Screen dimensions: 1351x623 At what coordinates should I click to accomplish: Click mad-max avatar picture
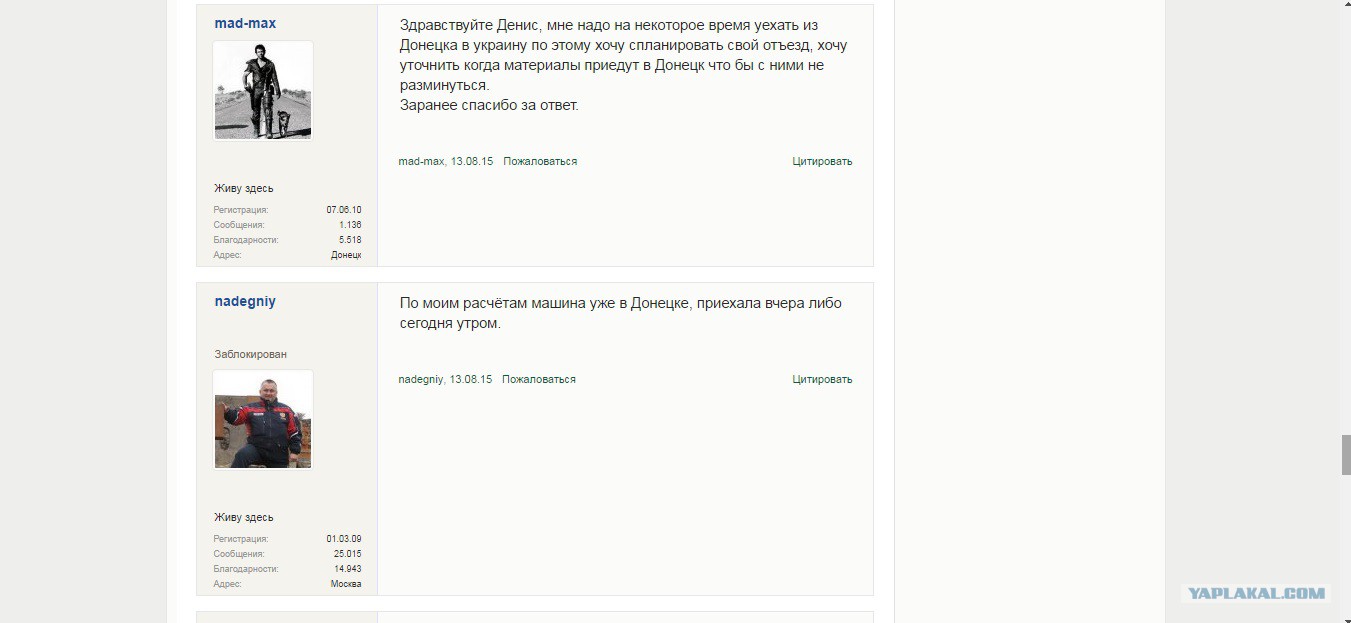(263, 90)
